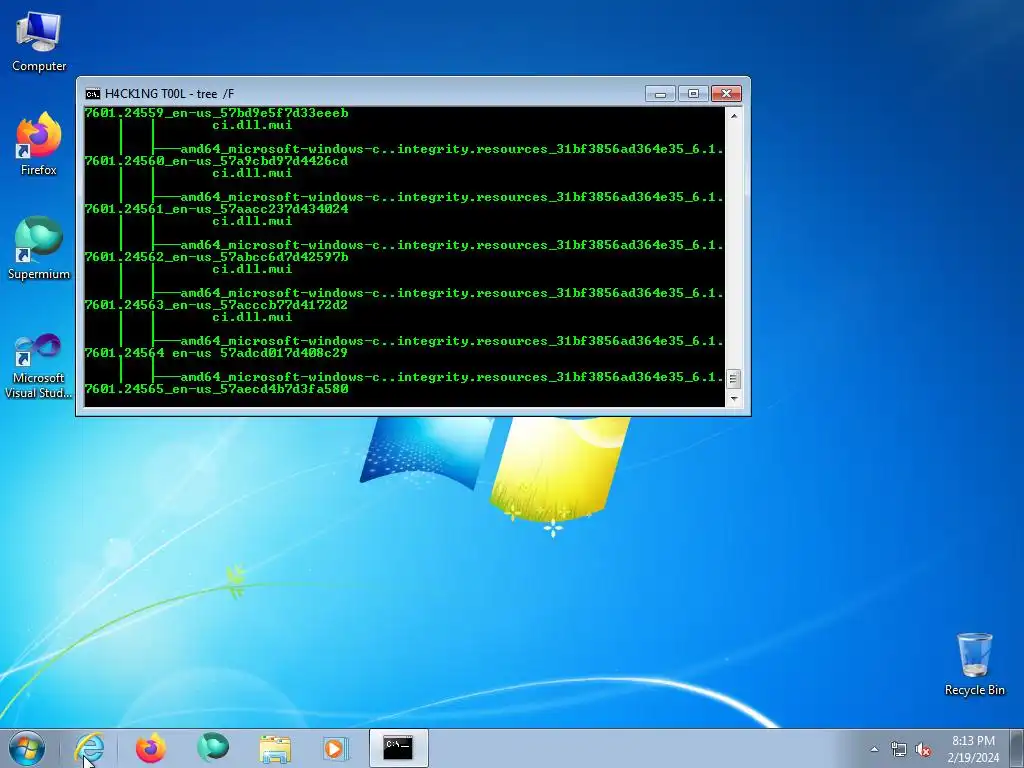The image size is (1024, 768).
Task: Click ci.dll.mui under the 24563 entry
Action: [x=252, y=317]
